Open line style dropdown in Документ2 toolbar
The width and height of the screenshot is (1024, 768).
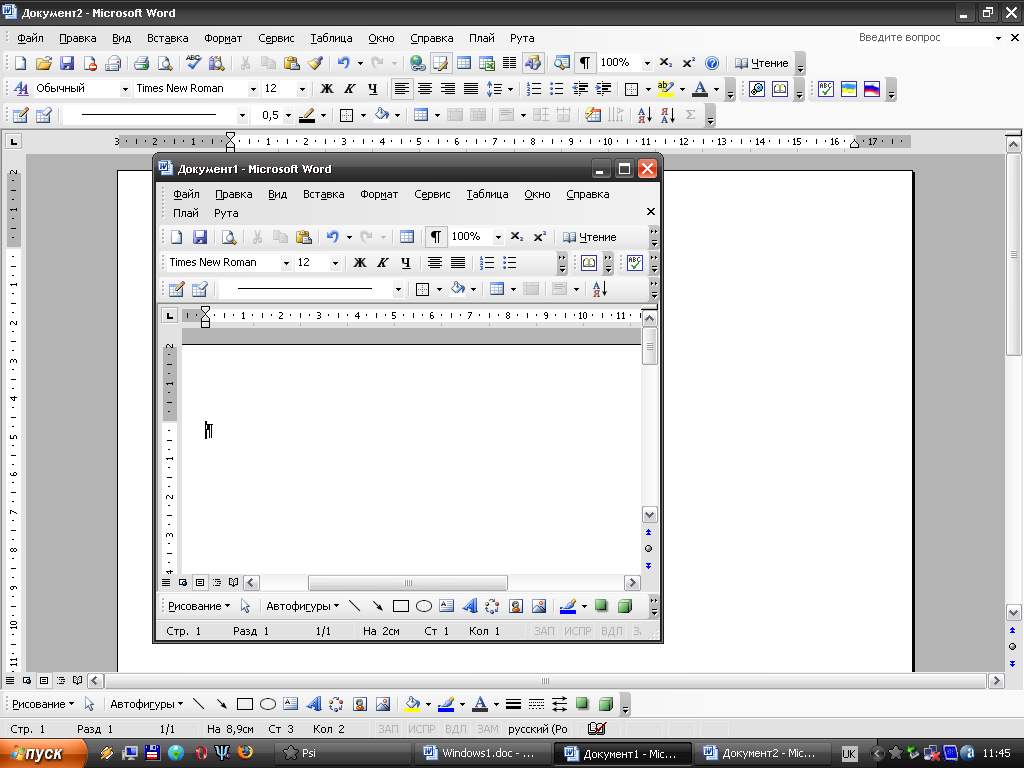[x=242, y=116]
